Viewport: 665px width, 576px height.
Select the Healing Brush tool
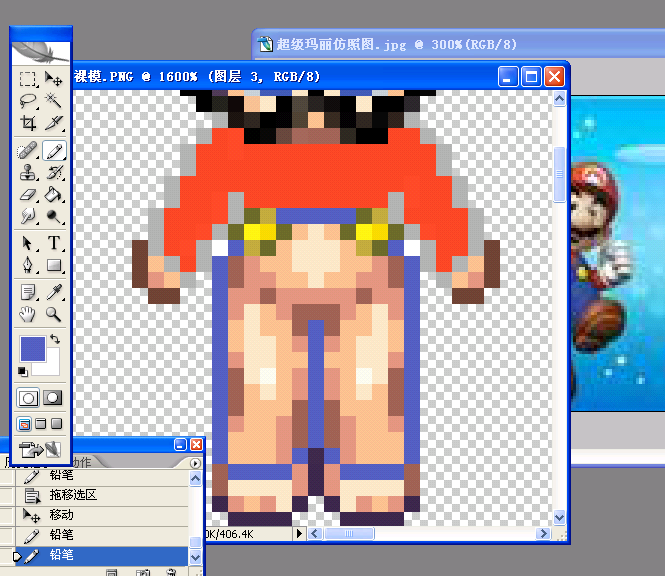coord(28,151)
